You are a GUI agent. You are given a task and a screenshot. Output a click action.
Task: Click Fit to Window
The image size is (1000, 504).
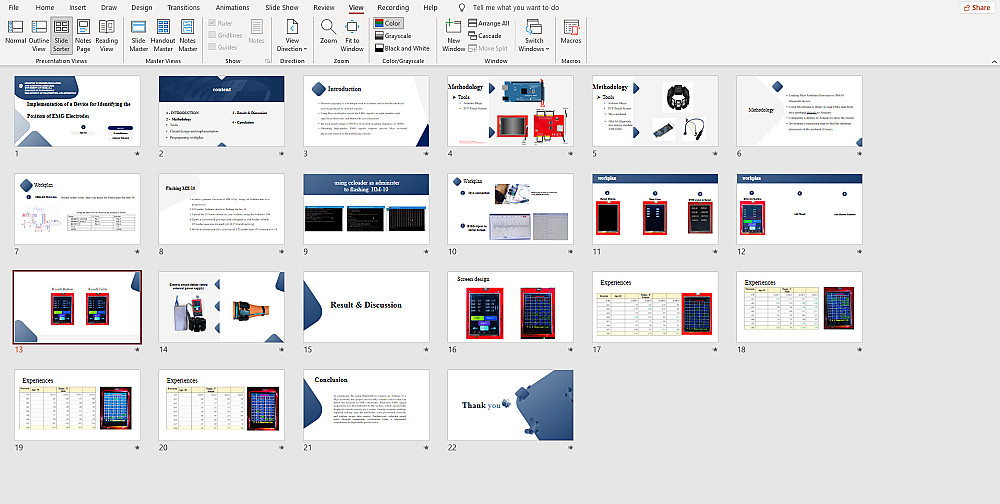352,34
